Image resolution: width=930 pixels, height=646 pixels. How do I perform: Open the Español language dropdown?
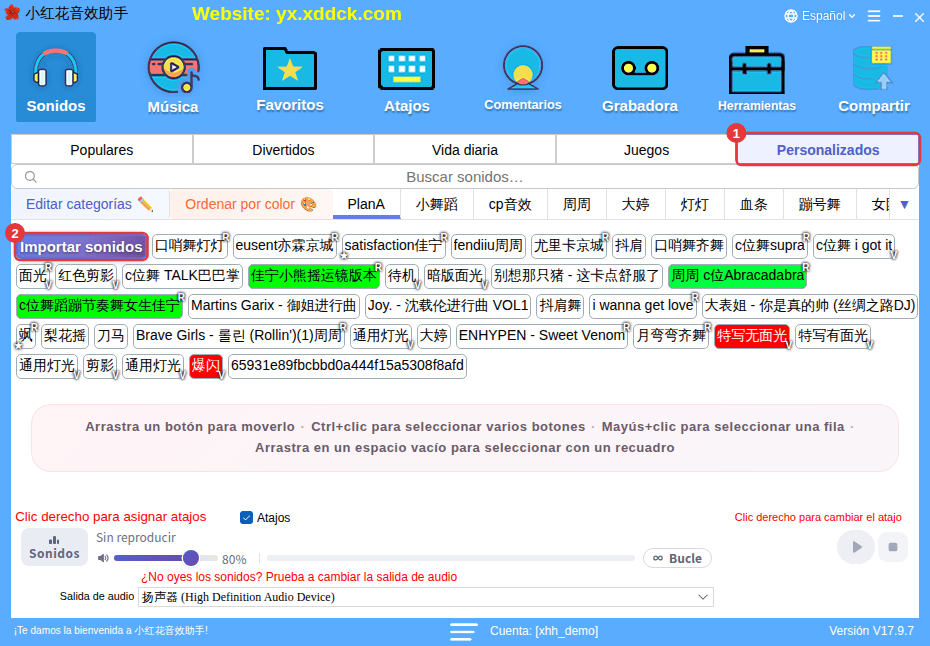click(820, 16)
